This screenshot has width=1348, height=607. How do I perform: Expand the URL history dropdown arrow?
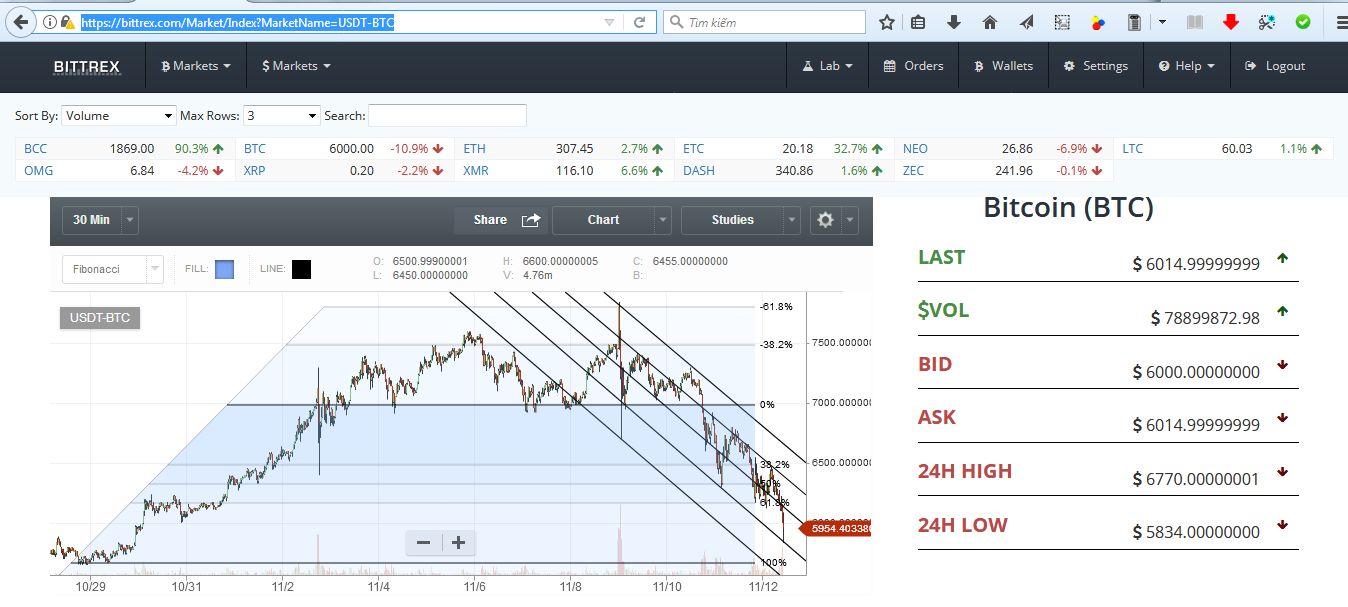(x=610, y=22)
